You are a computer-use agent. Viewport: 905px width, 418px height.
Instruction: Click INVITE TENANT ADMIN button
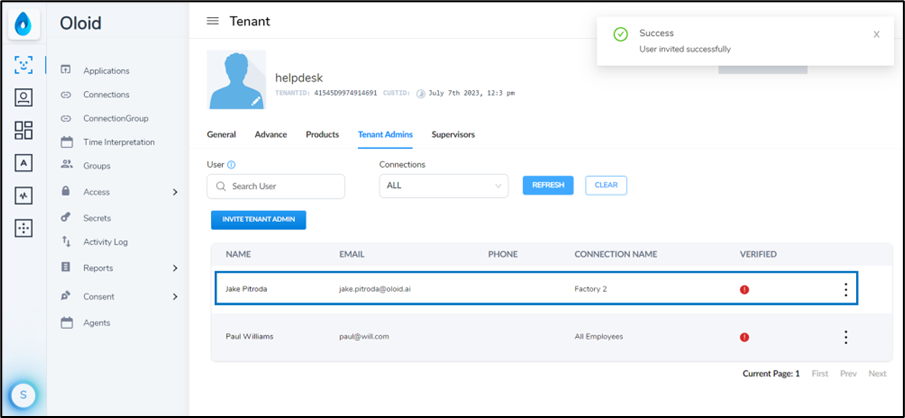(259, 220)
